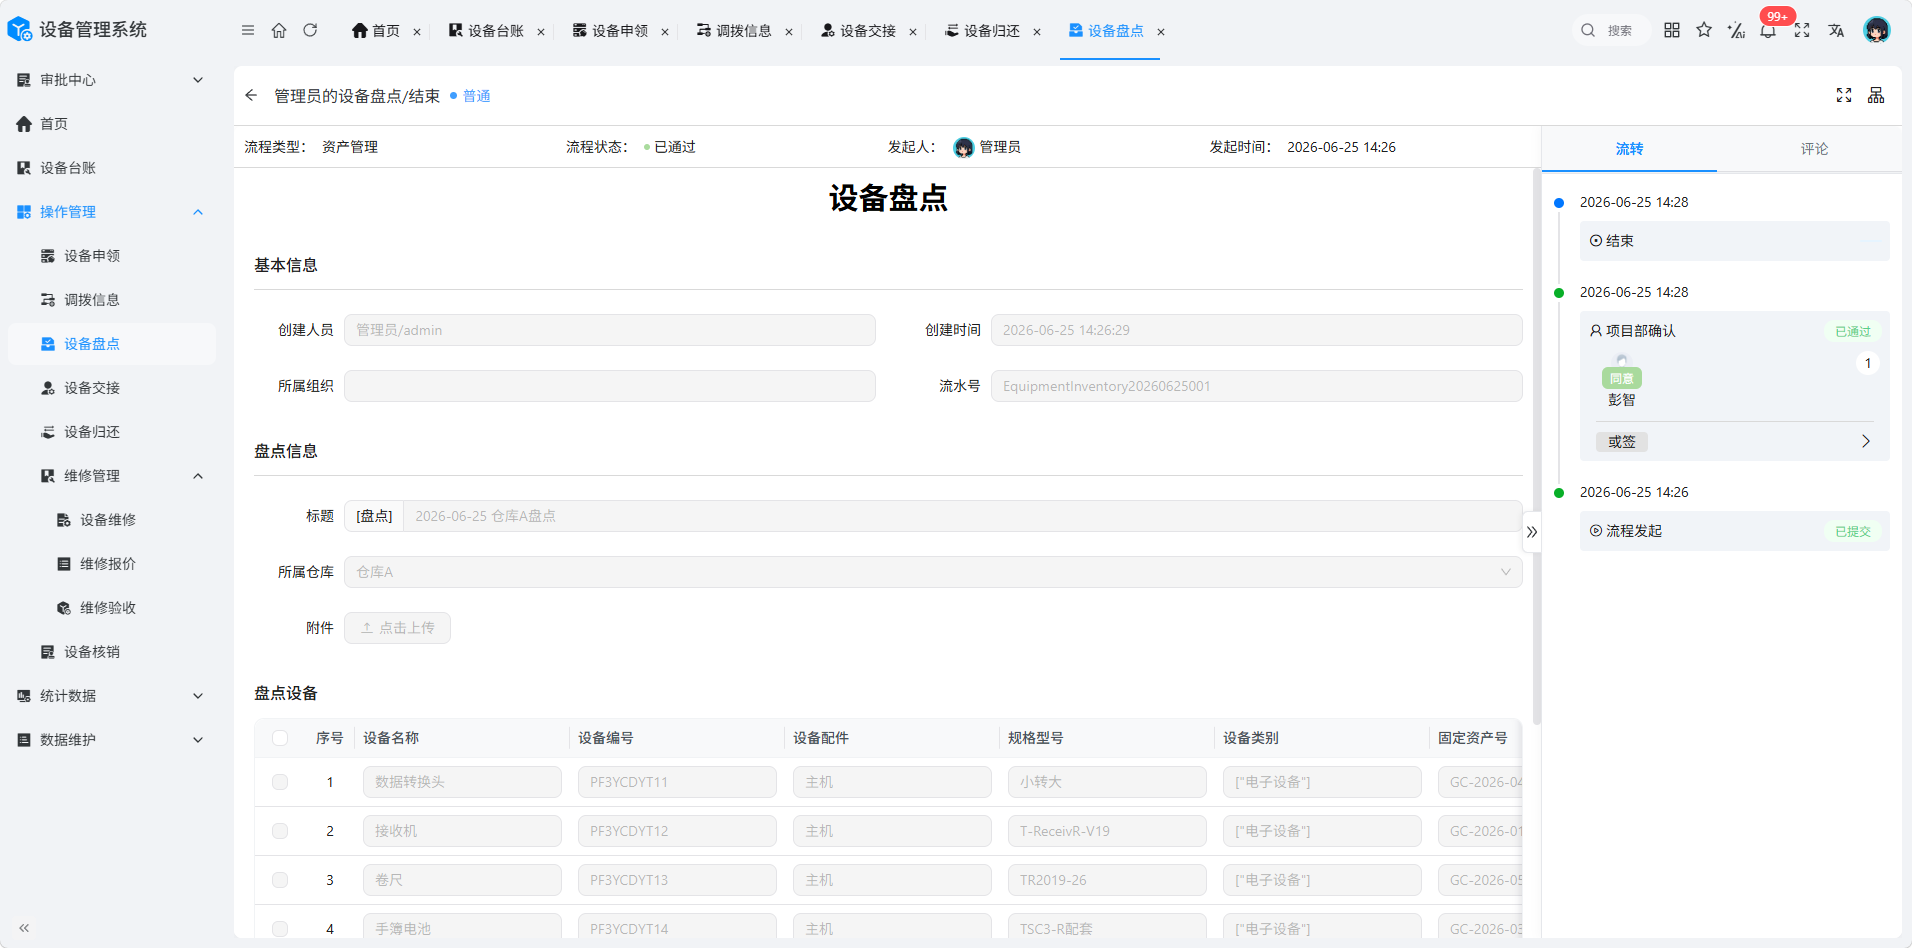This screenshot has width=1912, height=948.
Task: Switch to the 评论 tab
Action: (x=1814, y=149)
